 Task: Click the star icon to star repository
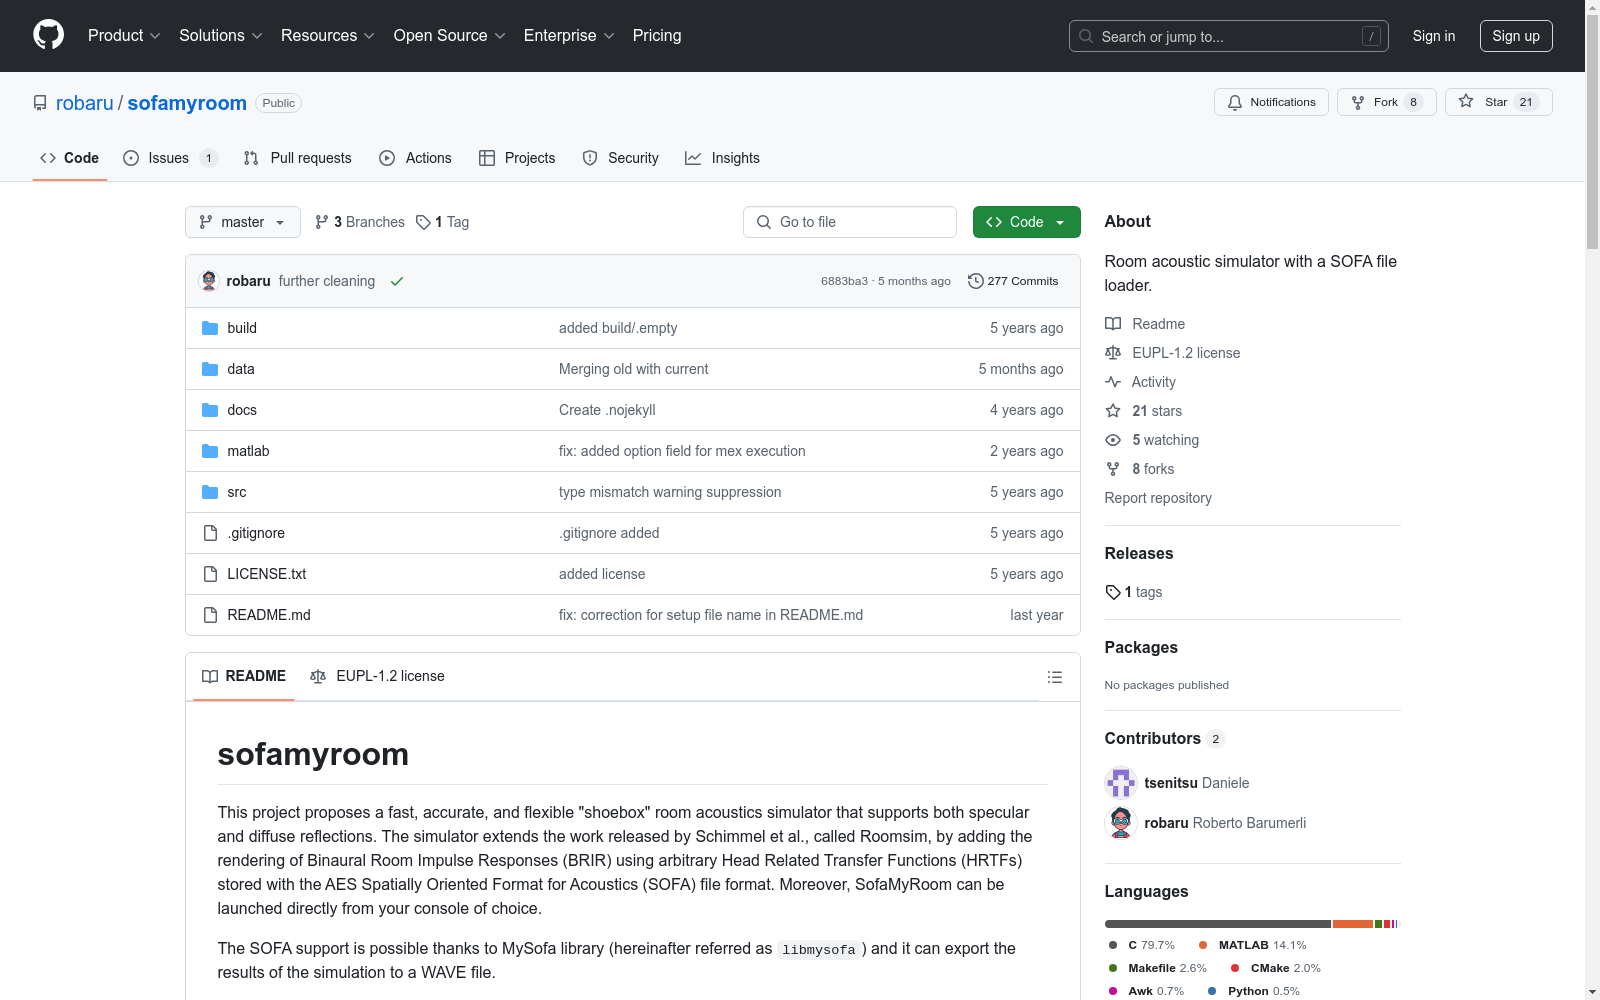click(1466, 101)
